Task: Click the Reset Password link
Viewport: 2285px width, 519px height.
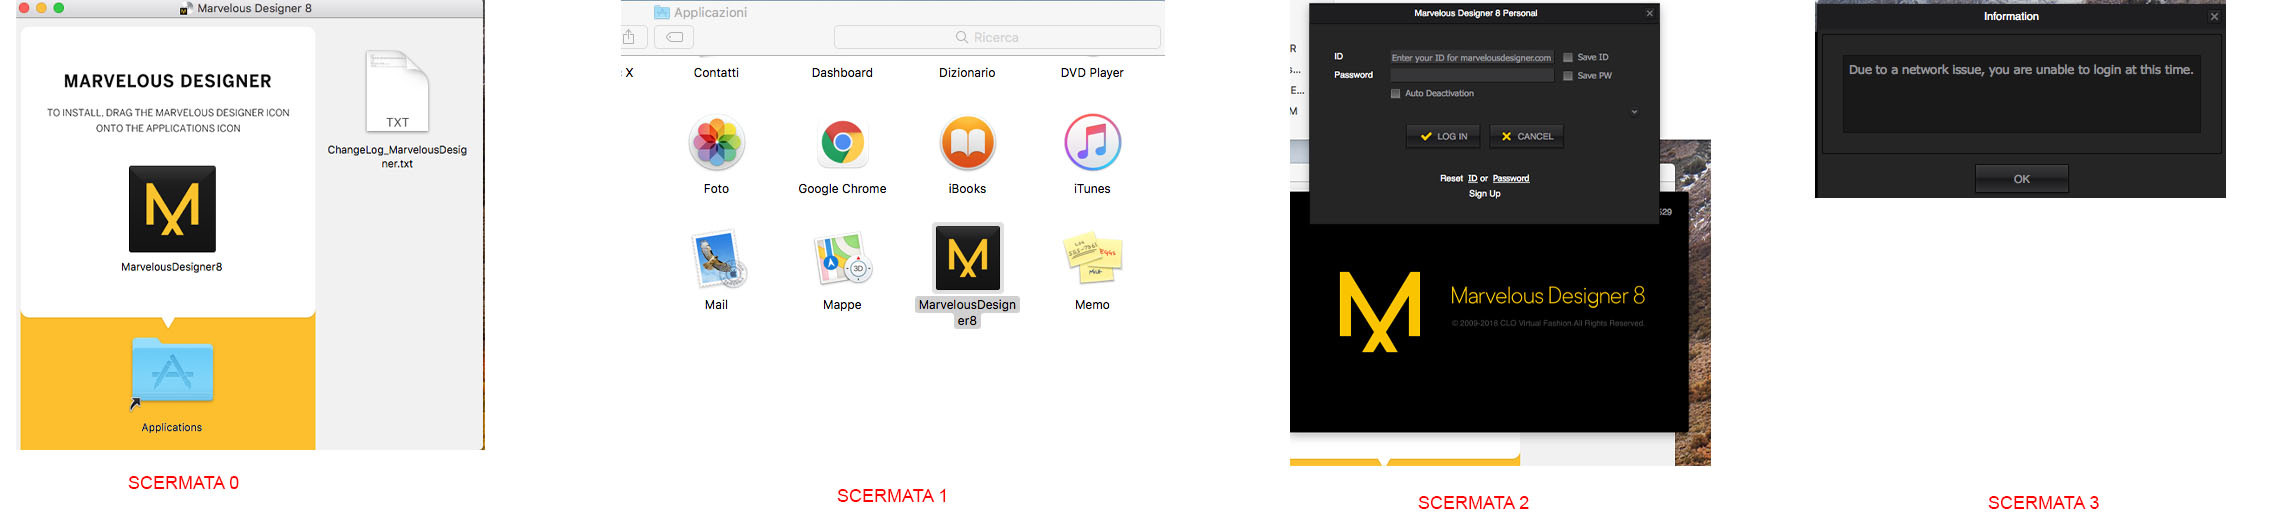Action: tap(1511, 178)
